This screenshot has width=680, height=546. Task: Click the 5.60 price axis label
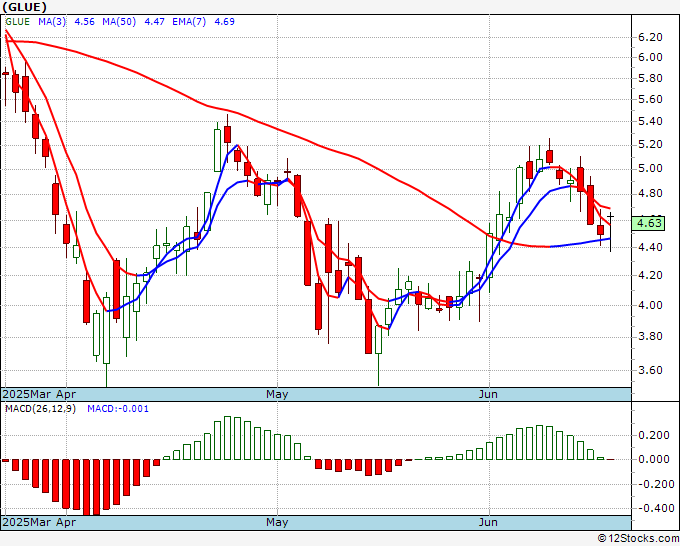tap(651, 99)
